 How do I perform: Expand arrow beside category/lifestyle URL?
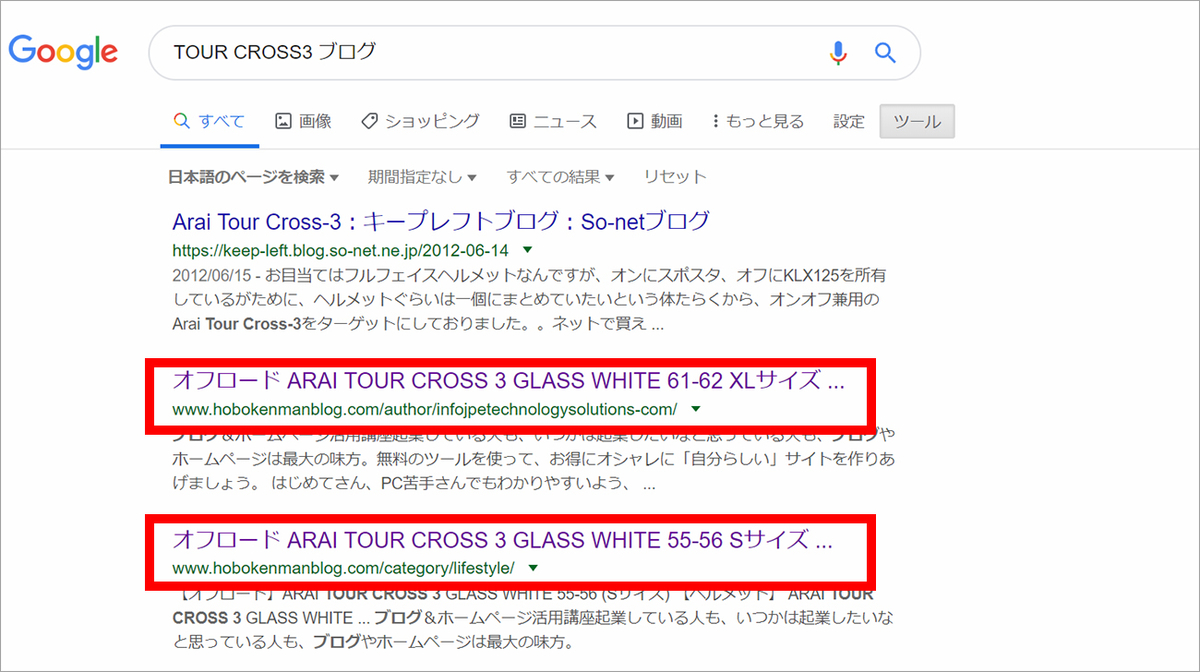pyautogui.click(x=533, y=568)
